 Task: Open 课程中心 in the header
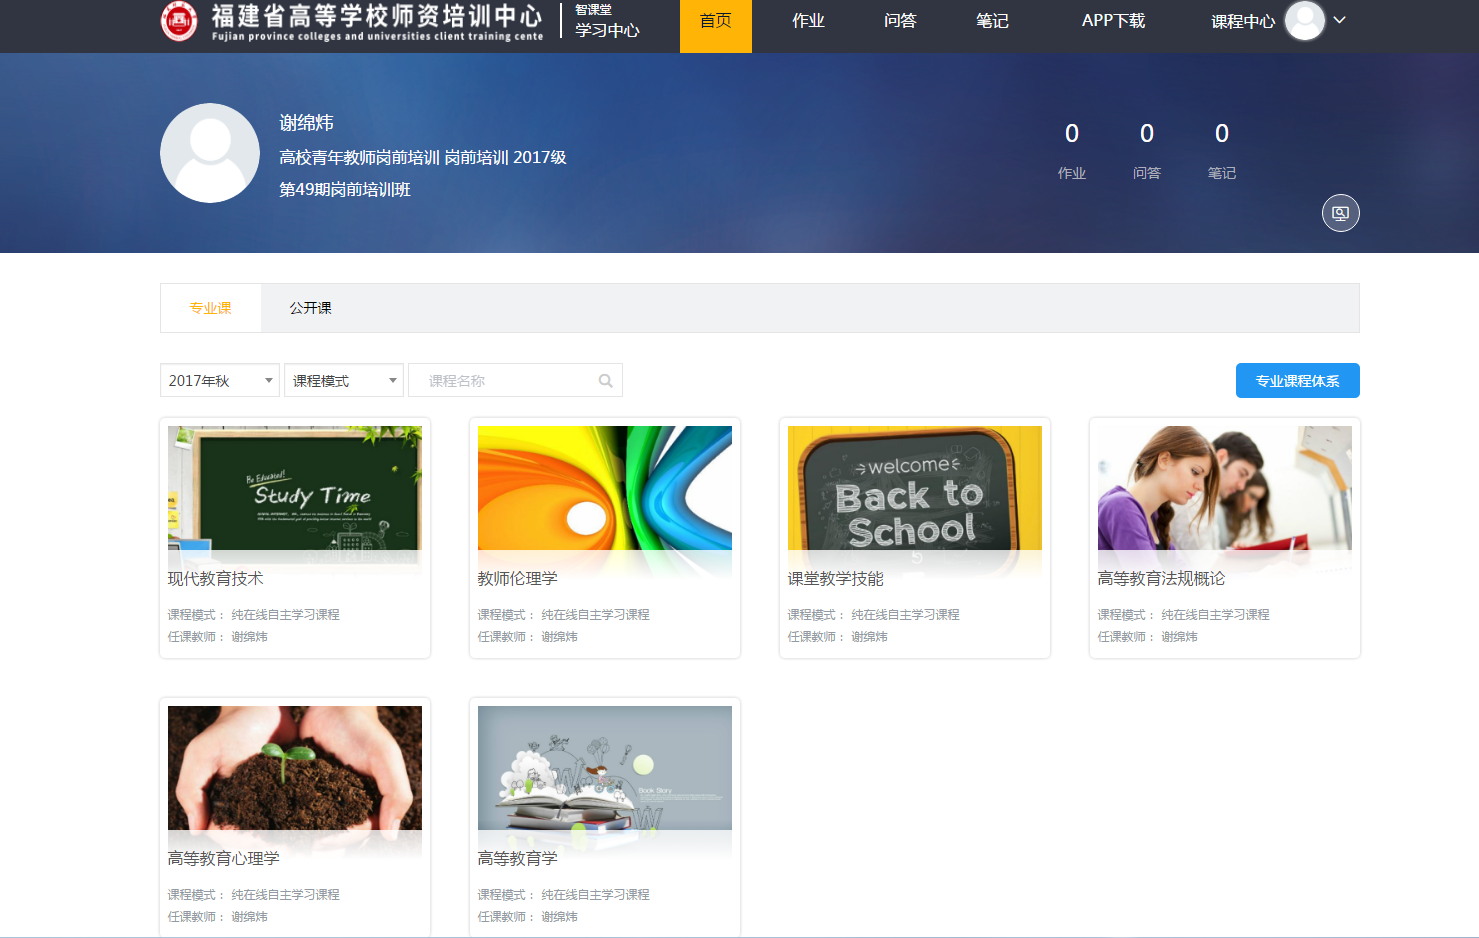[1242, 22]
